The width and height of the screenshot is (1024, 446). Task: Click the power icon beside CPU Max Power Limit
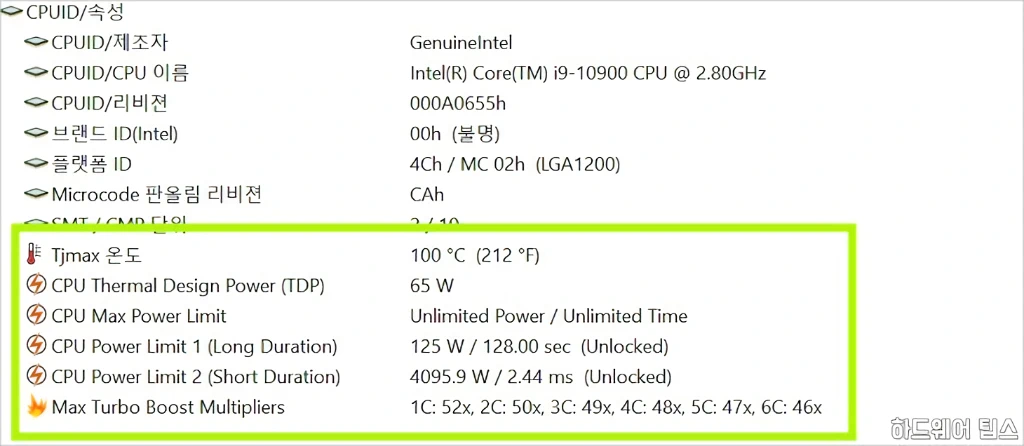[36, 316]
